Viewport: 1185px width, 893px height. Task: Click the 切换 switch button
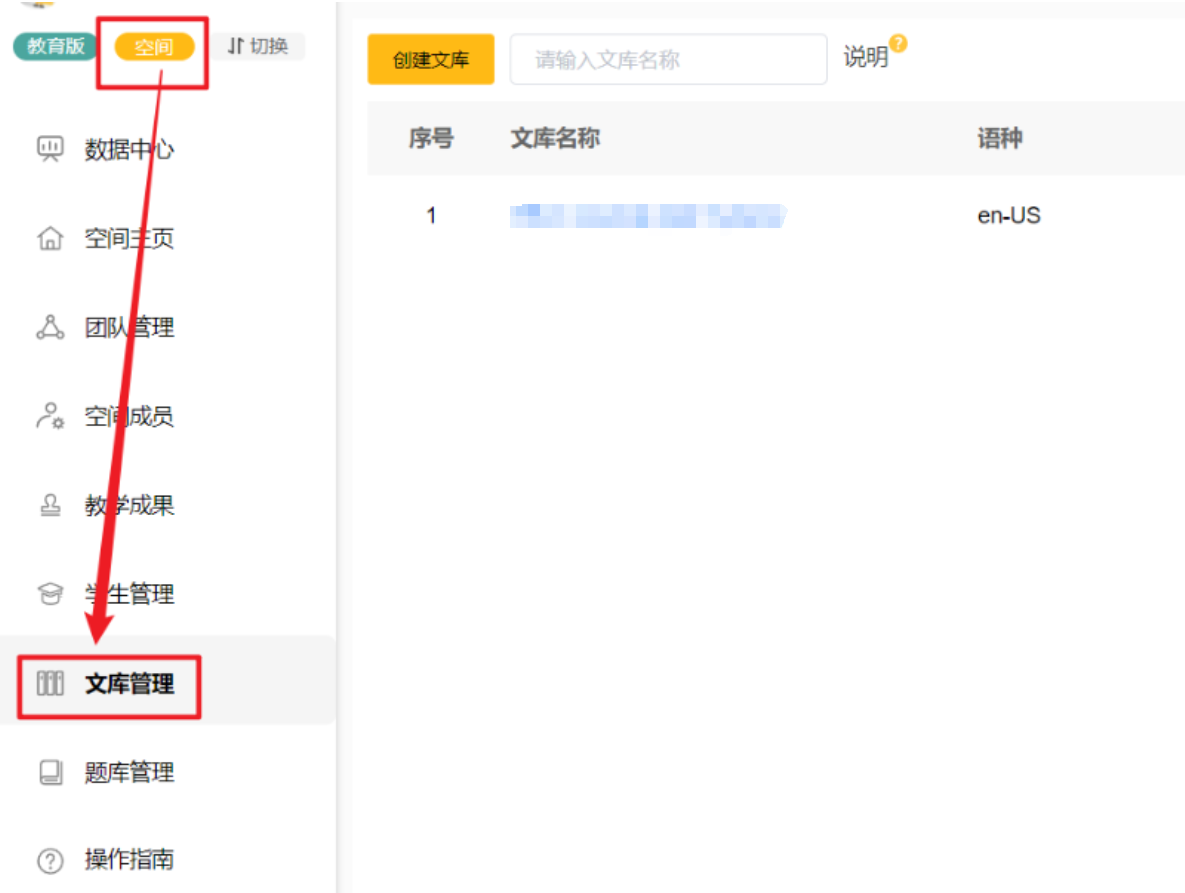[258, 46]
